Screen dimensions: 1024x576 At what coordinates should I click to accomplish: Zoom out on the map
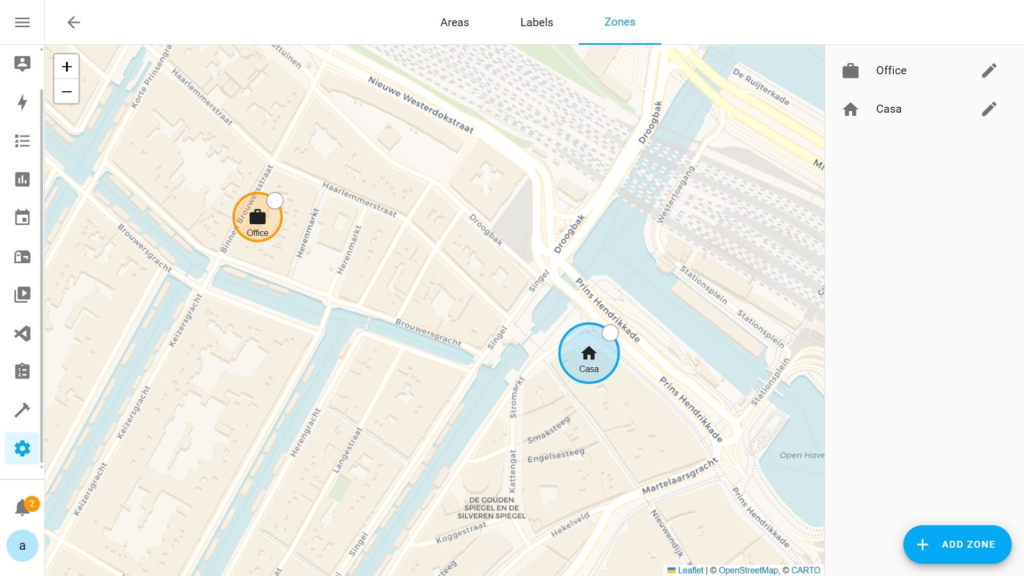pyautogui.click(x=66, y=92)
